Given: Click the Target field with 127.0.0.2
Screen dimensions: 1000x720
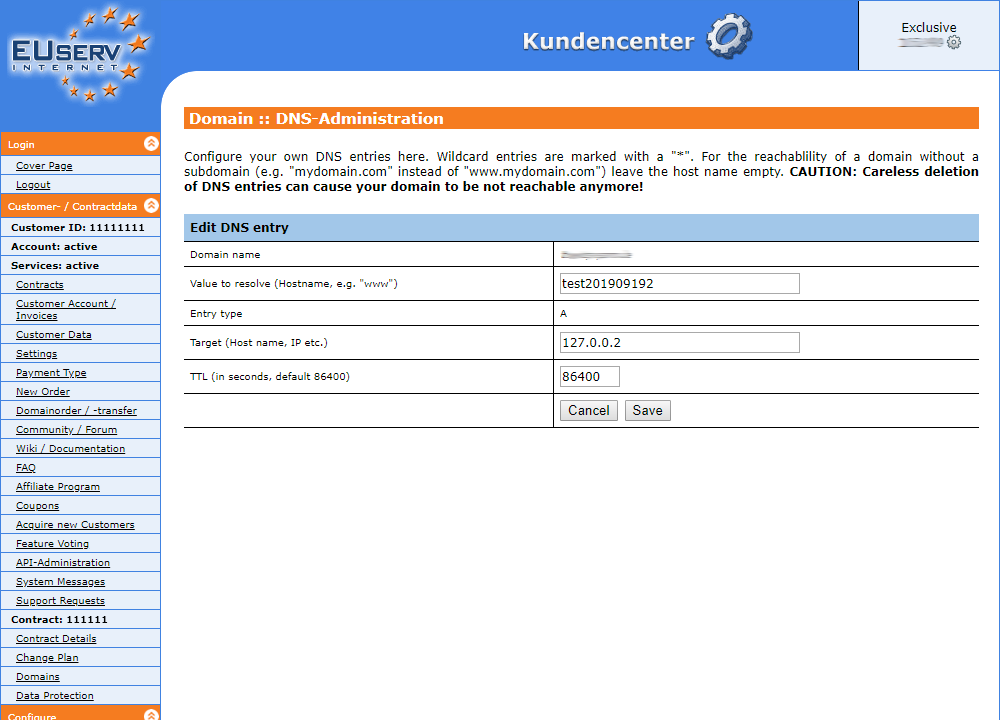Looking at the screenshot, I should [680, 342].
